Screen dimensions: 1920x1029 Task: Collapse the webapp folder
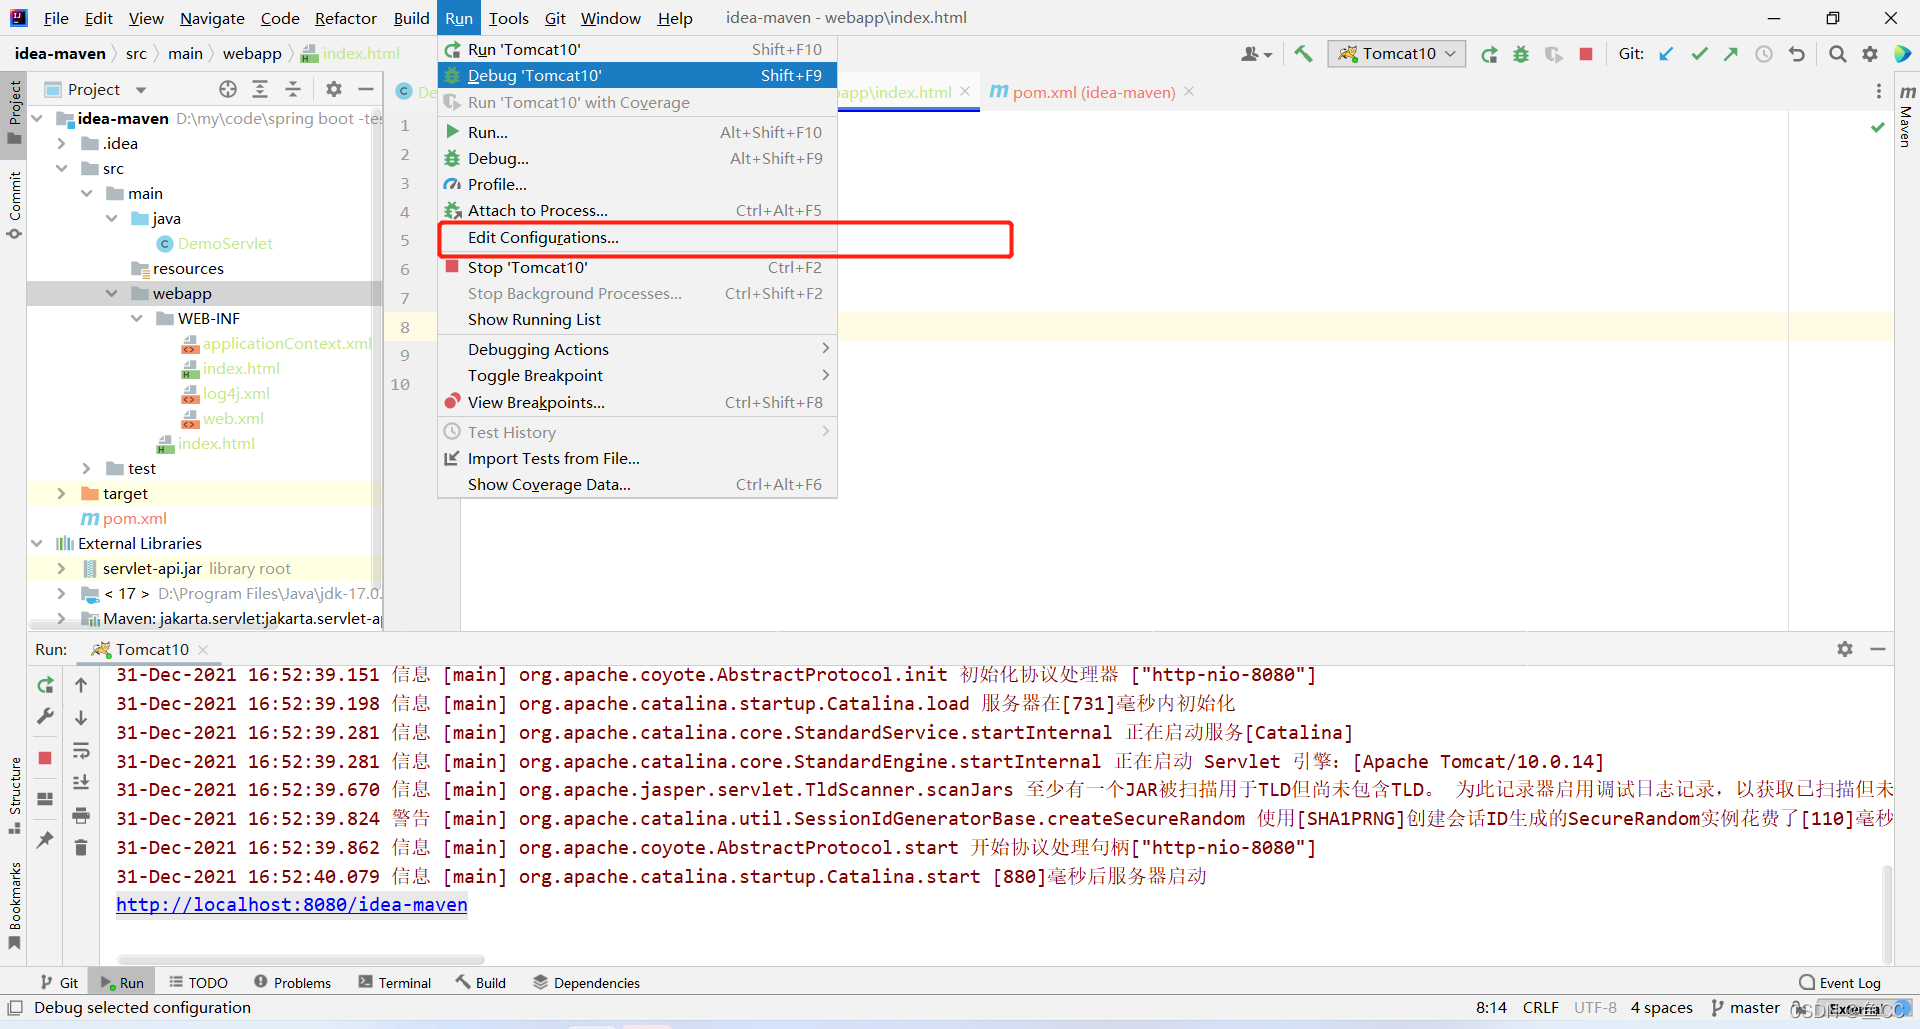click(x=111, y=293)
